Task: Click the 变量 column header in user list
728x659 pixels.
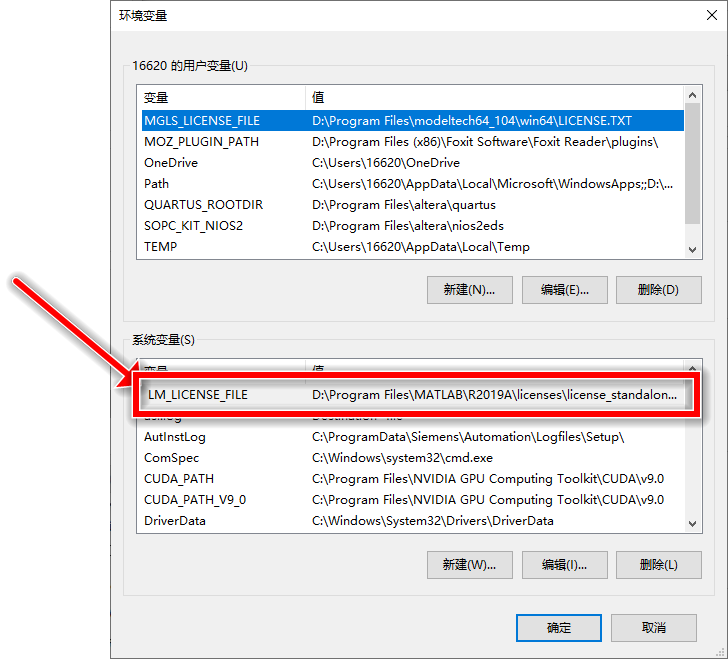Action: (156, 98)
